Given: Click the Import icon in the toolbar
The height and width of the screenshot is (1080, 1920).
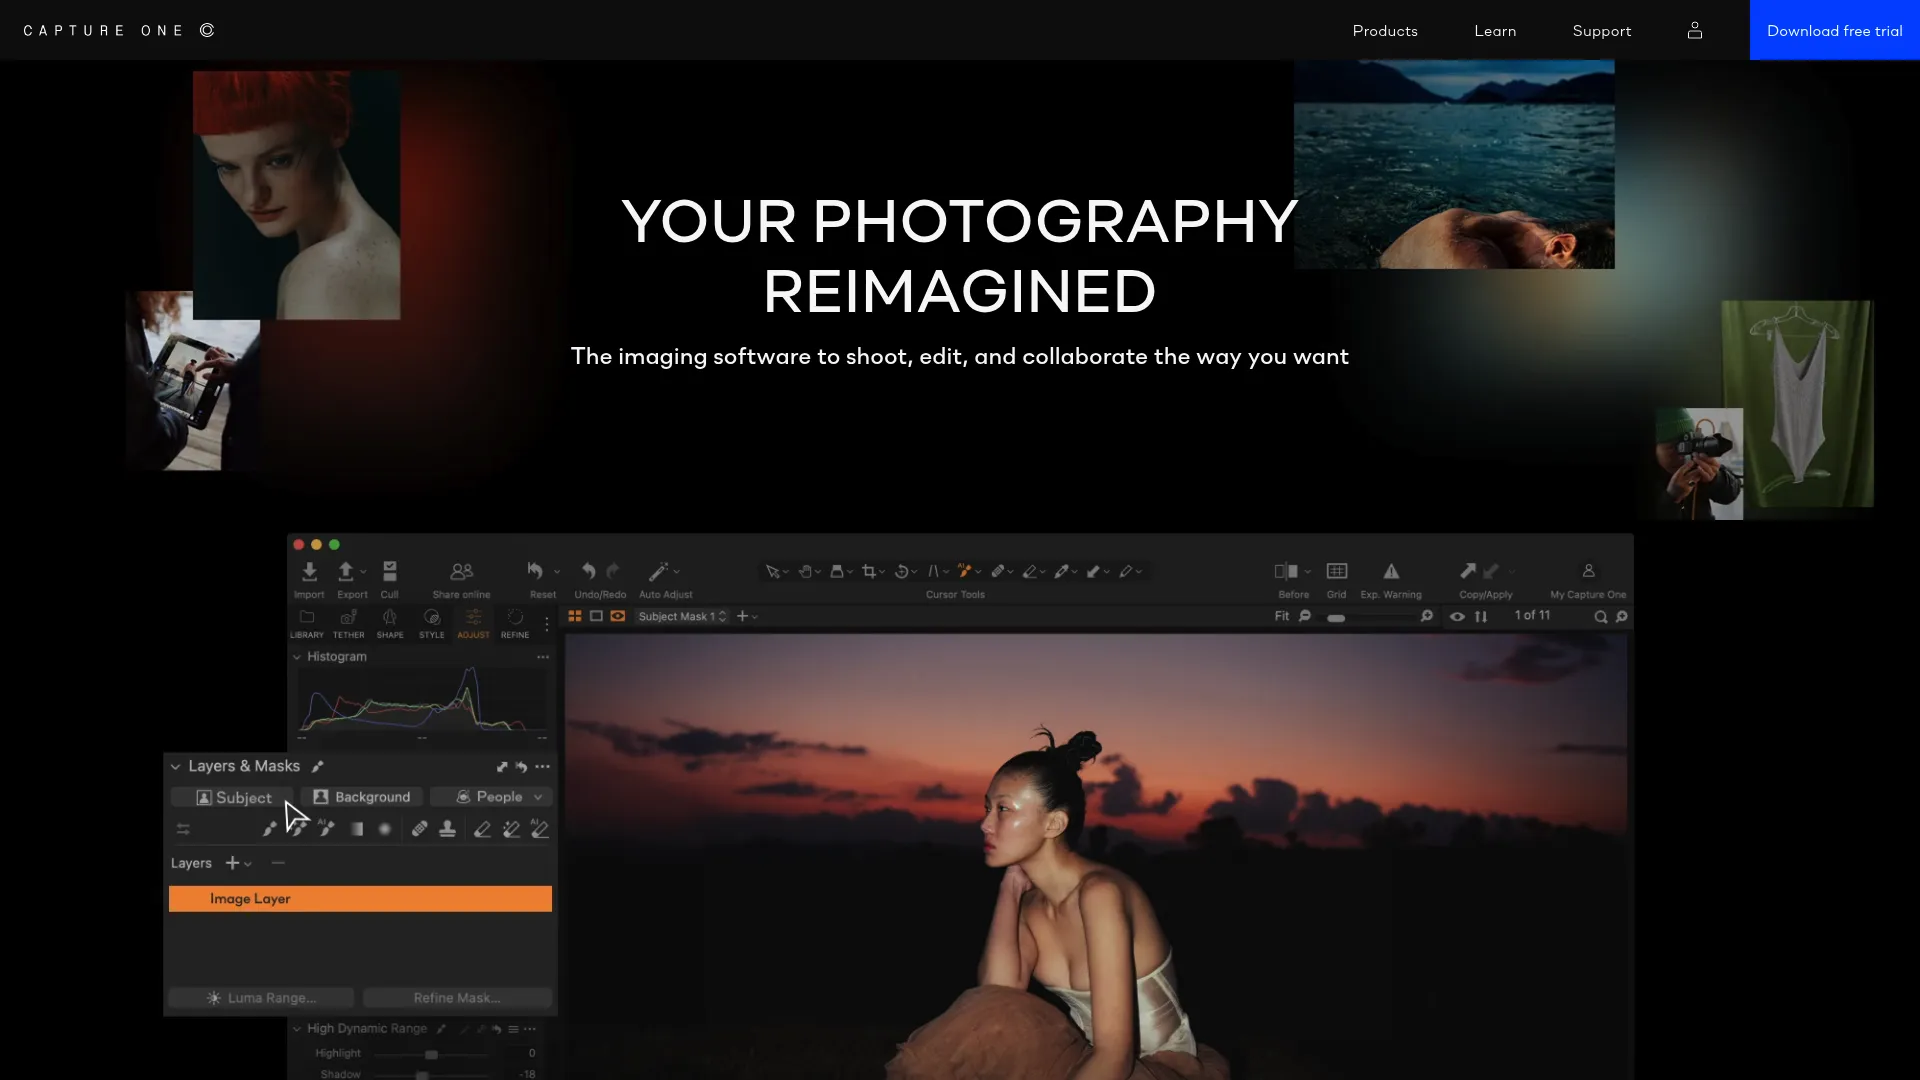Looking at the screenshot, I should (x=309, y=571).
